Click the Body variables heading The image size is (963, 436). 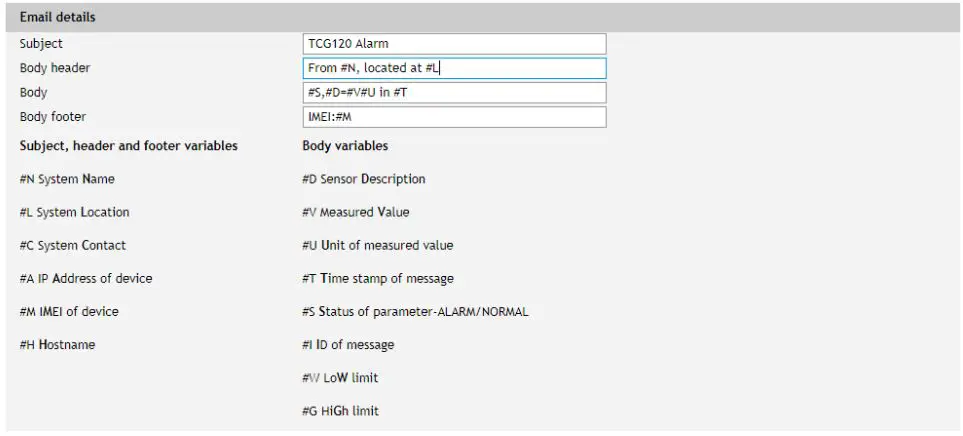tap(345, 146)
